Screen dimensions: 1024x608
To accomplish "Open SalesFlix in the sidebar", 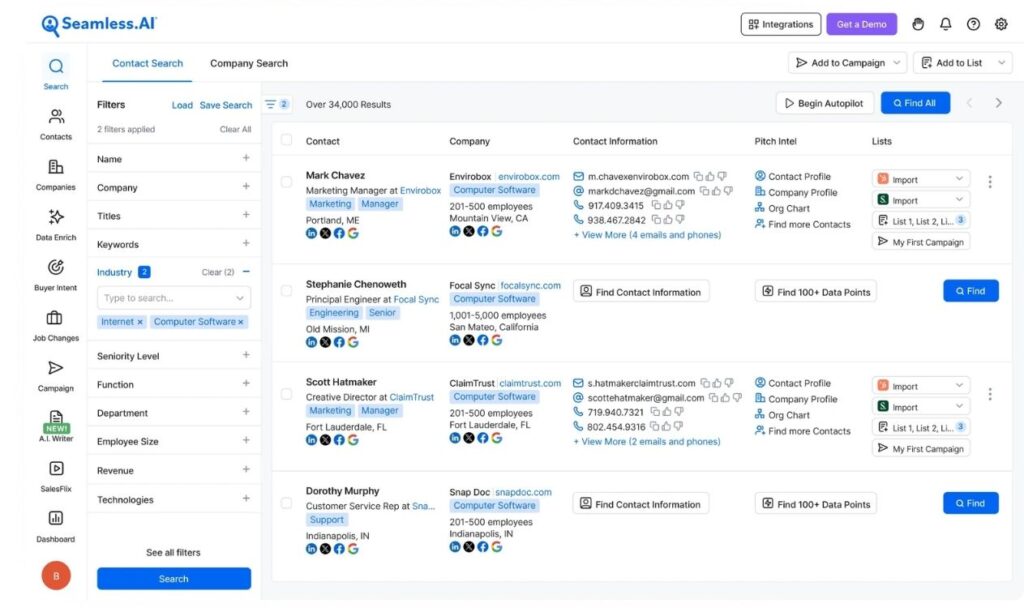I will pyautogui.click(x=56, y=476).
